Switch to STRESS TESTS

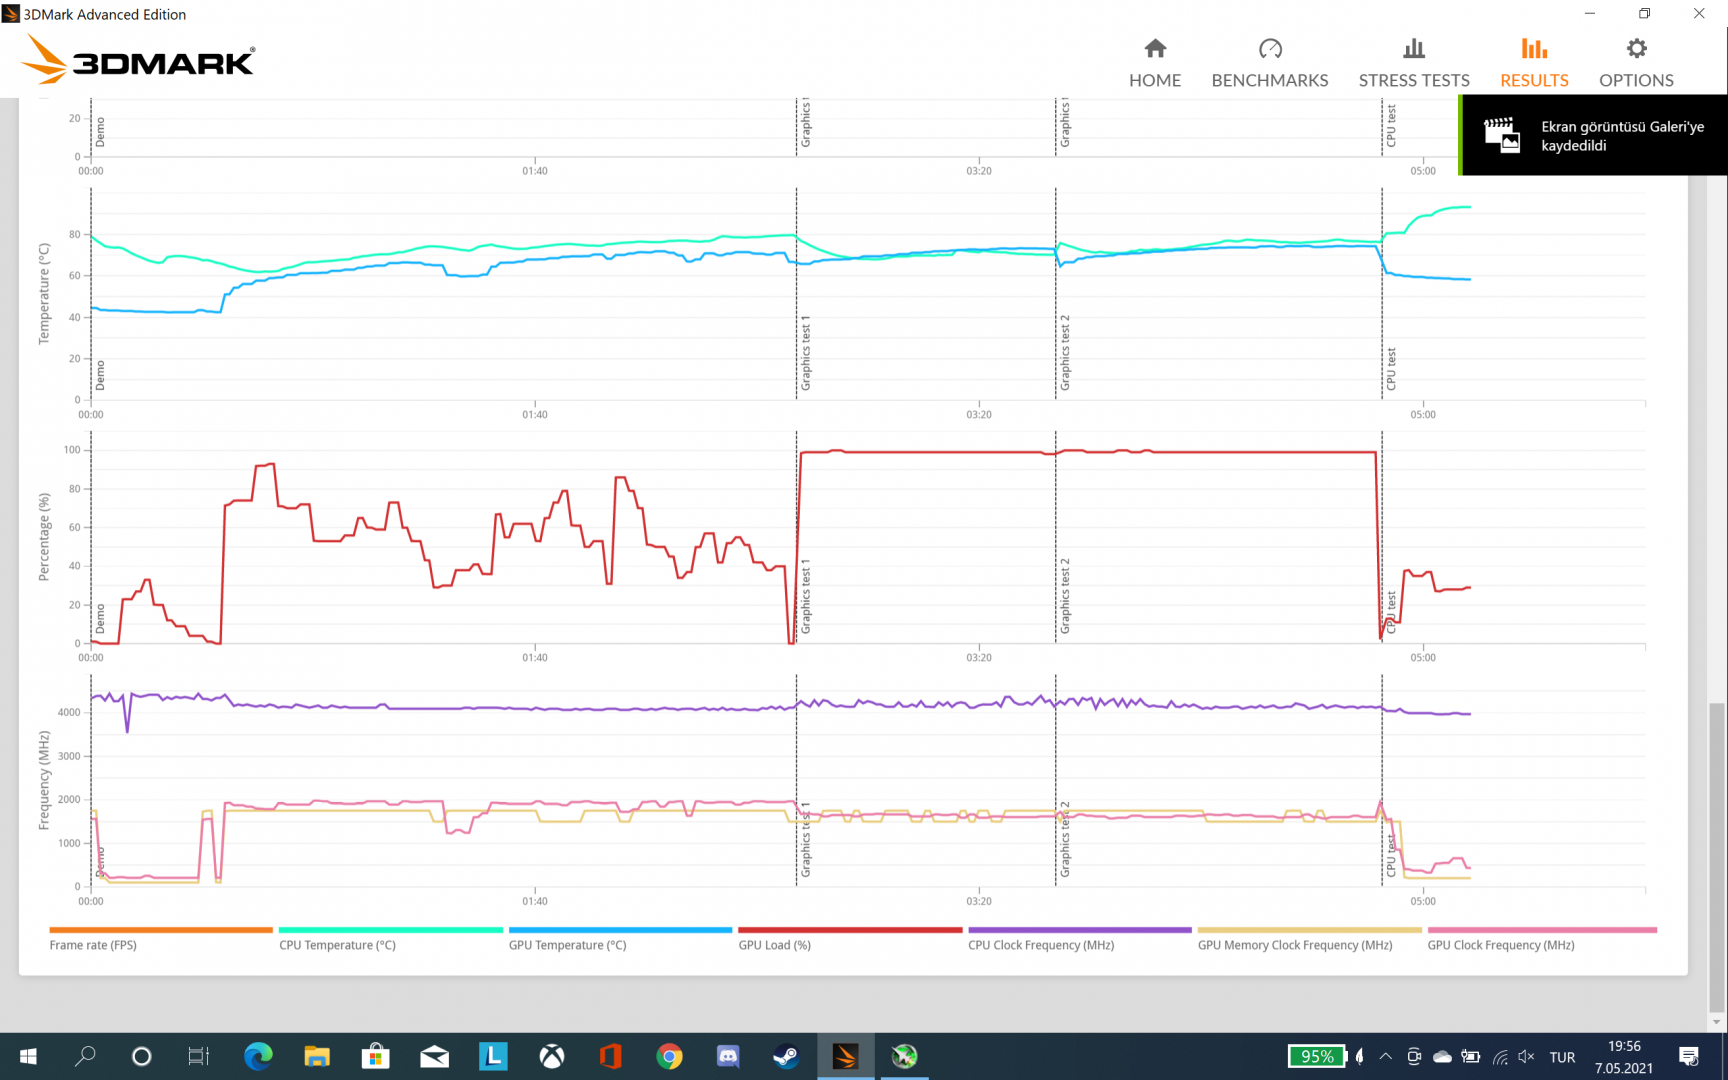point(1414,63)
